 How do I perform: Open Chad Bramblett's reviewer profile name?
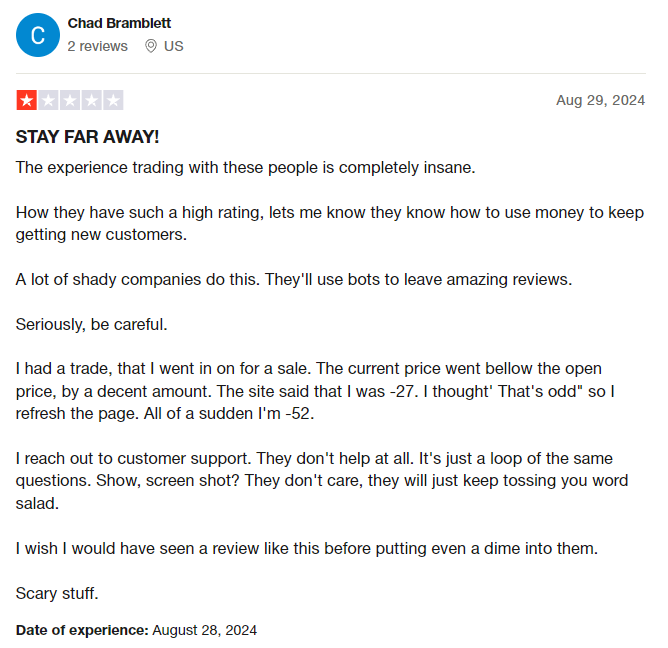(119, 23)
